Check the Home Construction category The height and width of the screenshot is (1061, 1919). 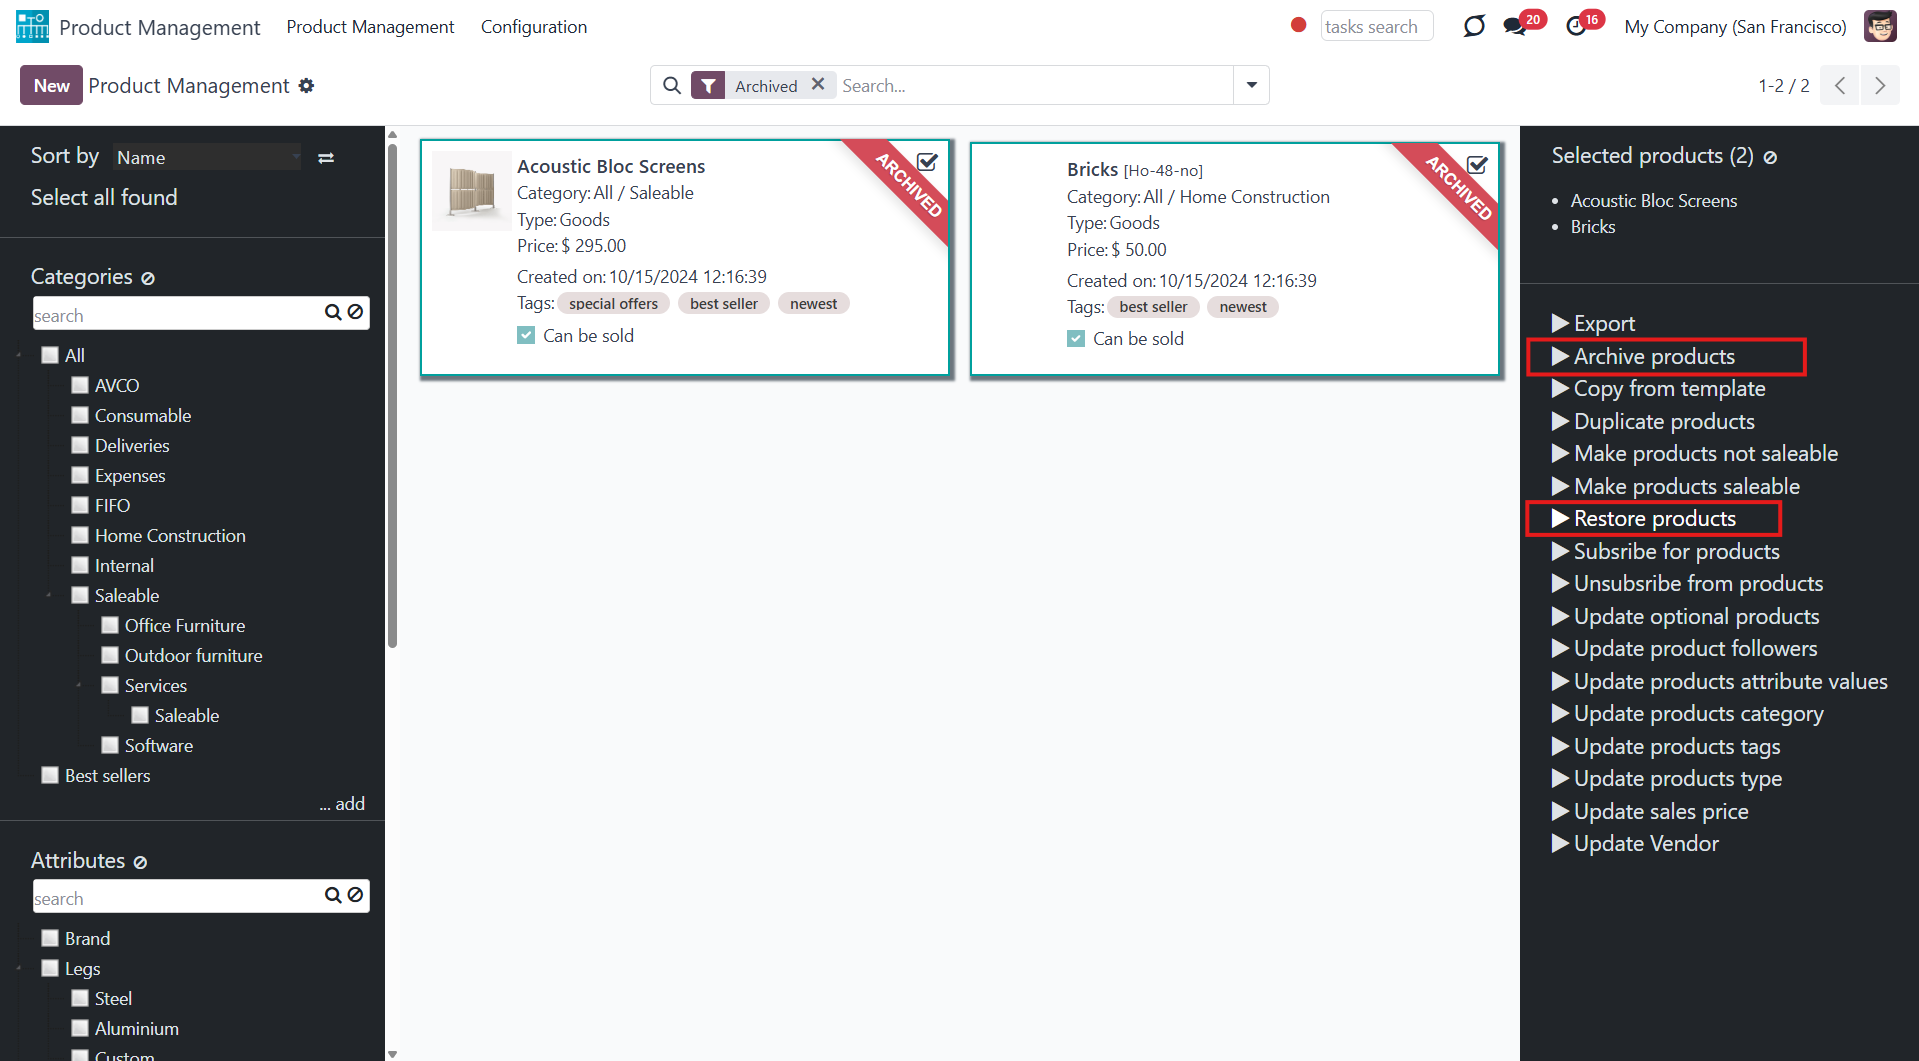click(80, 535)
